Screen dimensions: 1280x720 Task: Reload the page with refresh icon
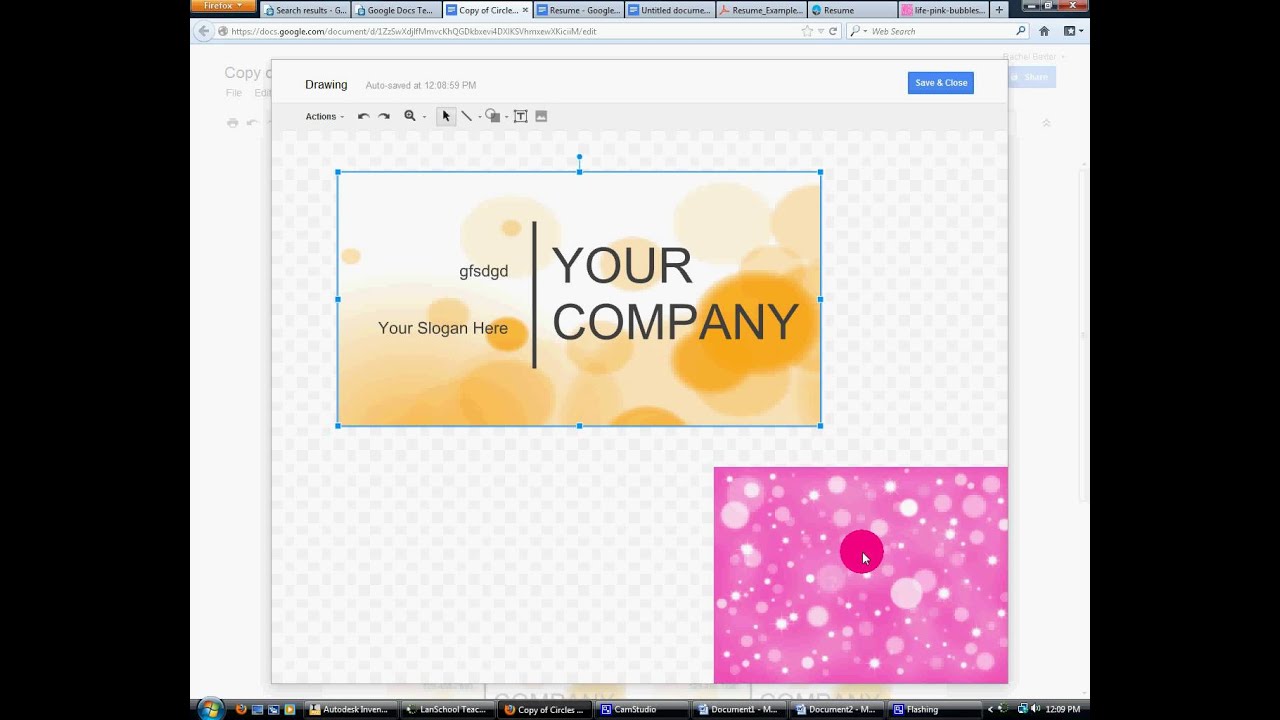point(832,31)
